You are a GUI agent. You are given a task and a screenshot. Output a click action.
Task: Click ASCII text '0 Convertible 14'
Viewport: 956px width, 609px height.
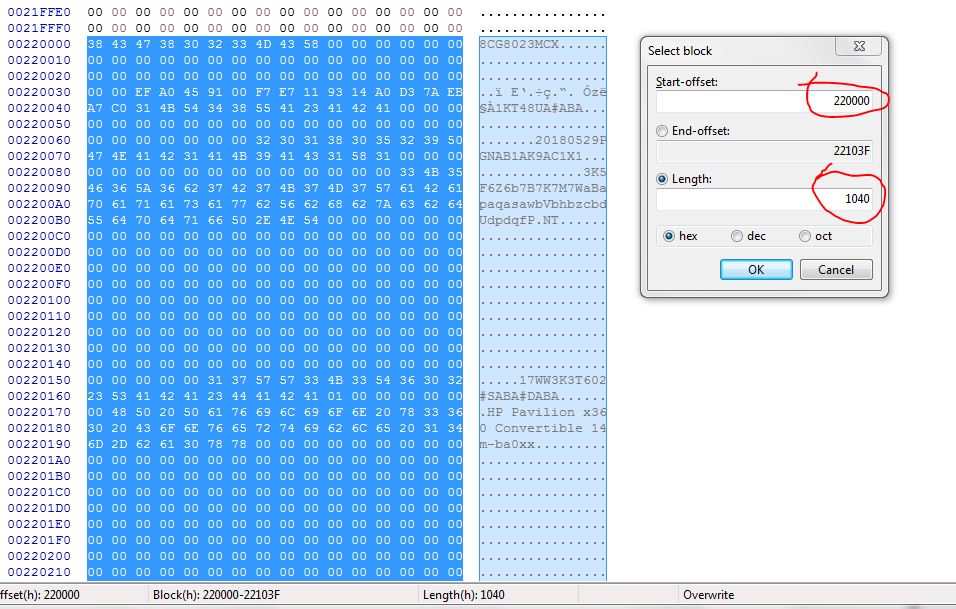[543, 428]
